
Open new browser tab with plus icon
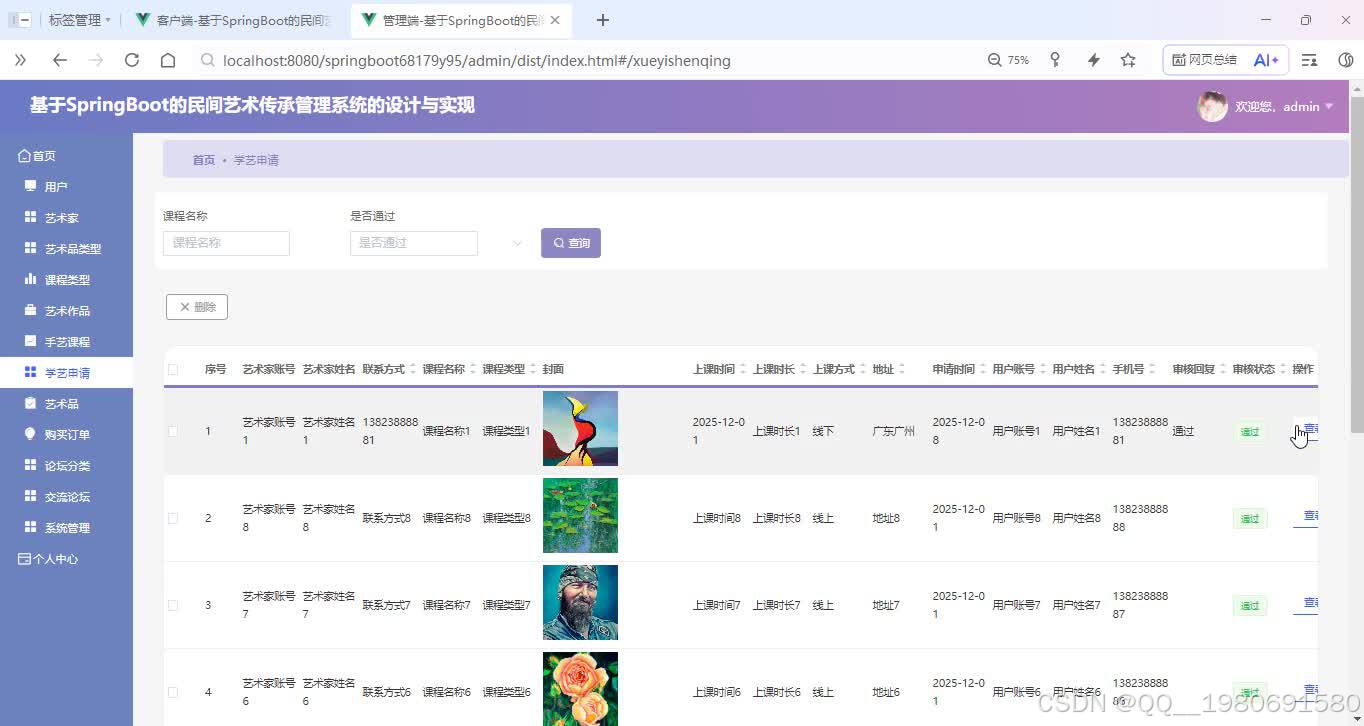pos(602,20)
